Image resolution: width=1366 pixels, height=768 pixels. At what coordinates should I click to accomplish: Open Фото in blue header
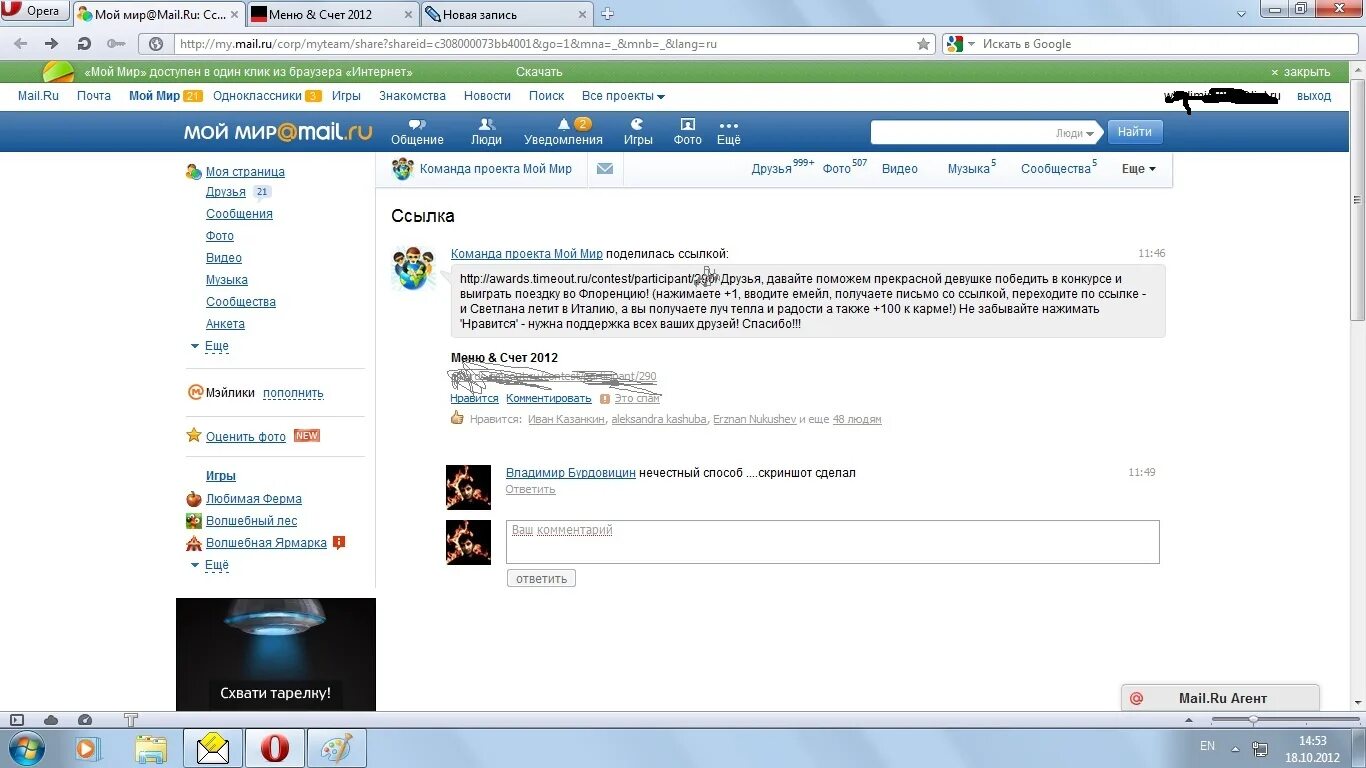point(687,132)
